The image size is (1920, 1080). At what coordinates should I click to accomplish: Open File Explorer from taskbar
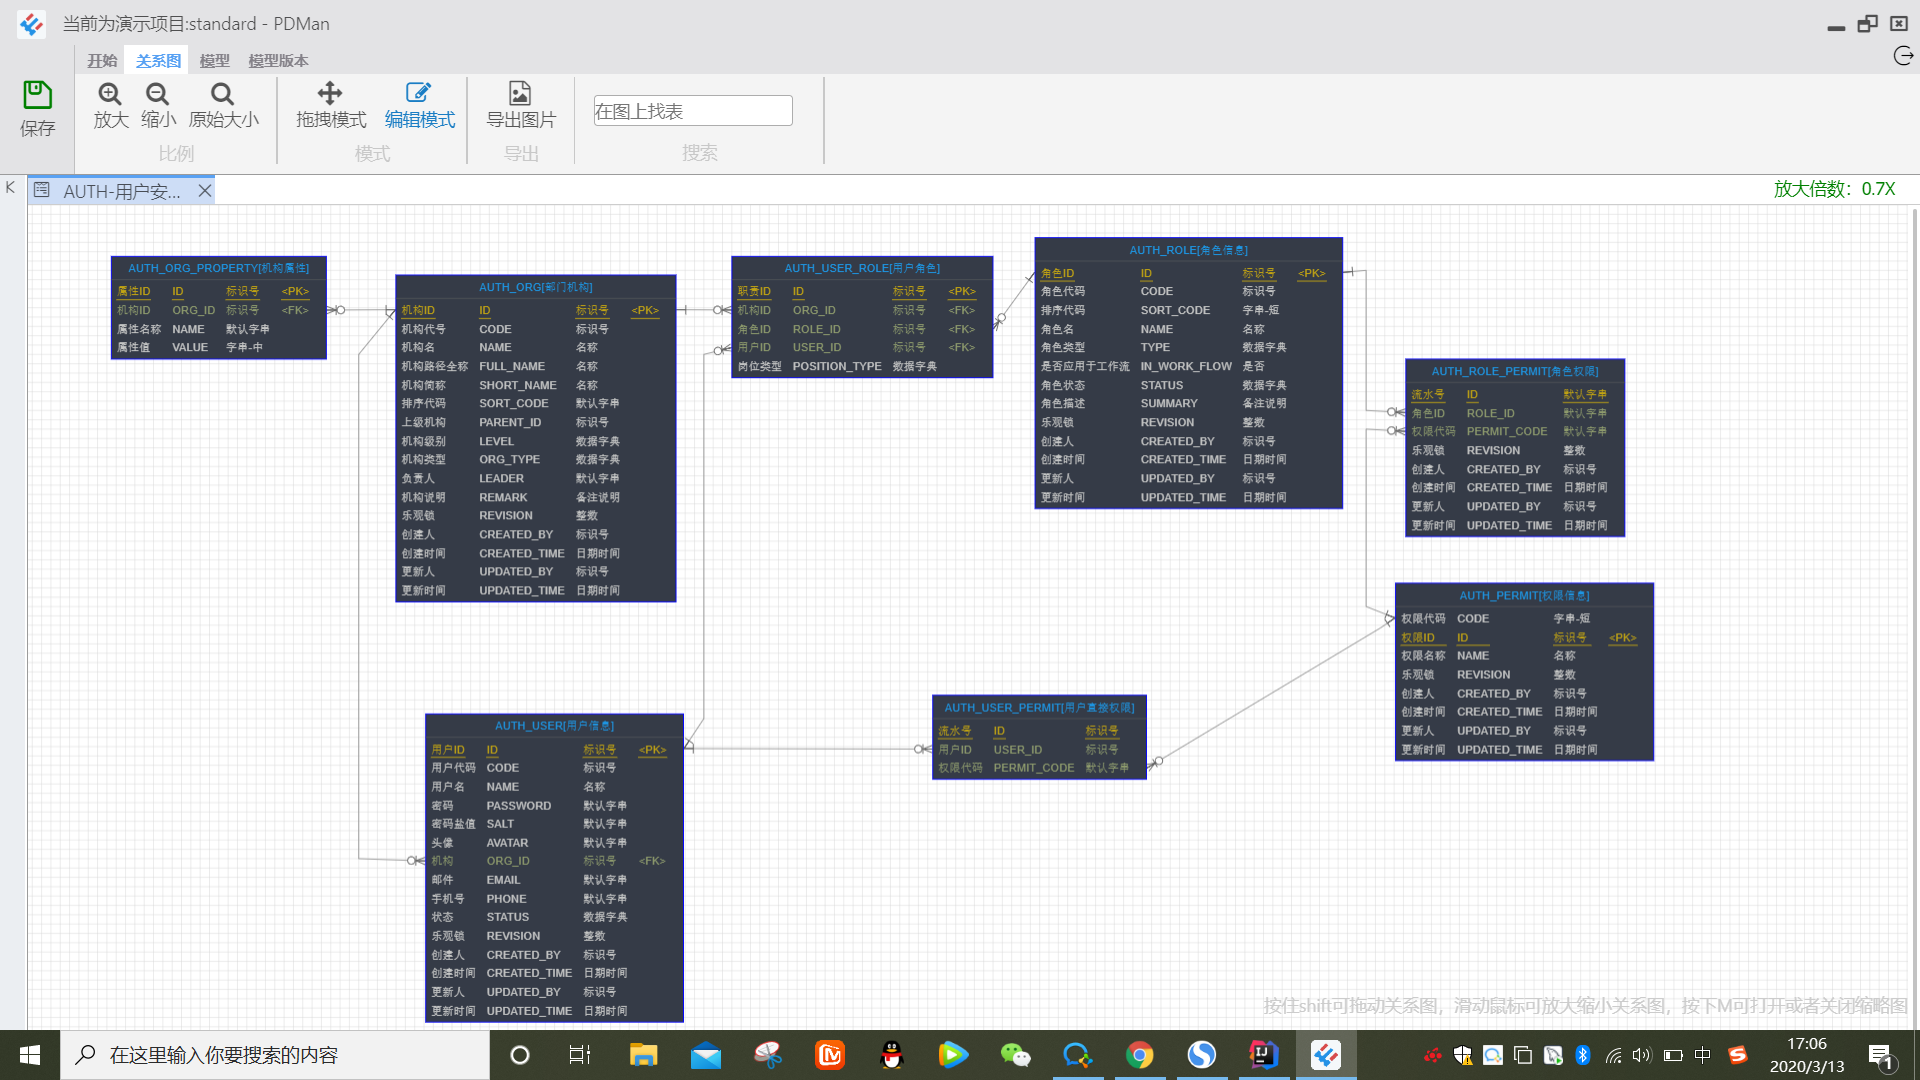[643, 1055]
